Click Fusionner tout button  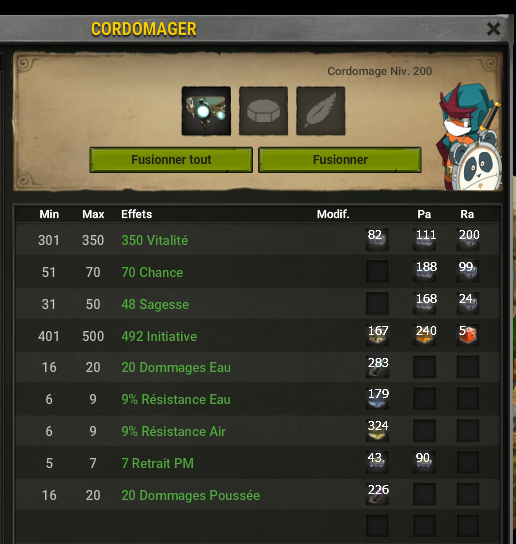tap(171, 160)
